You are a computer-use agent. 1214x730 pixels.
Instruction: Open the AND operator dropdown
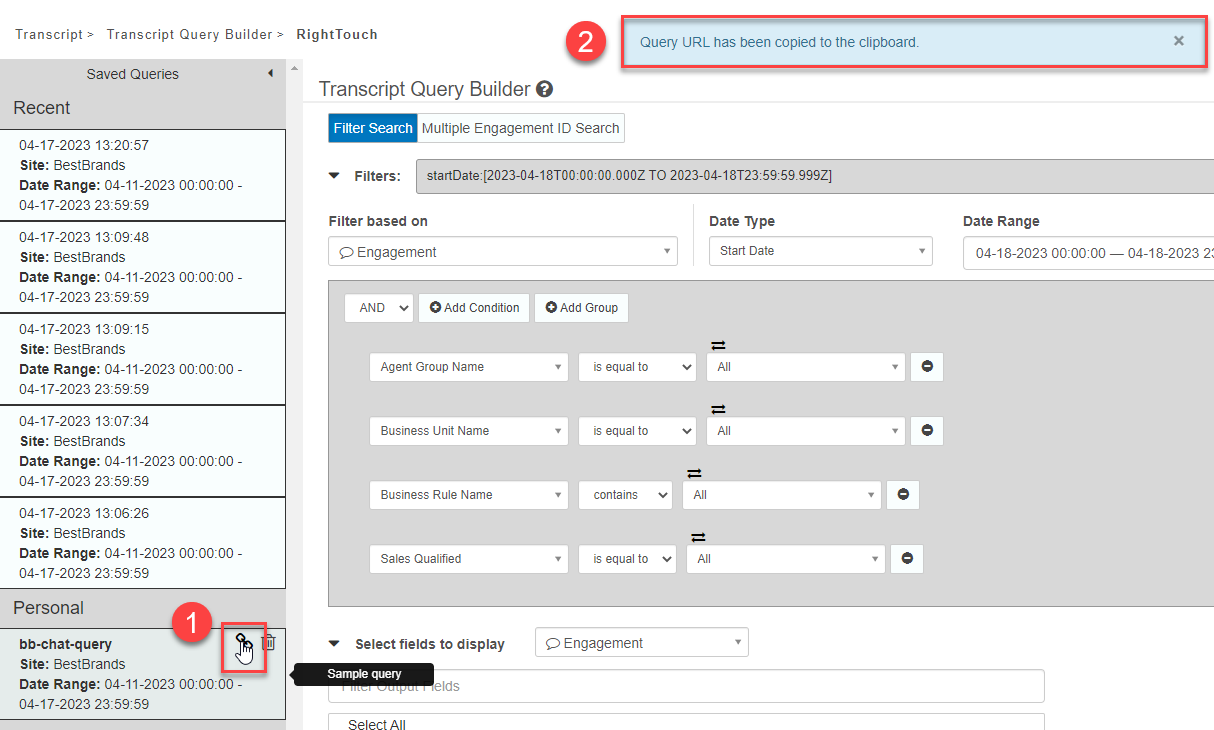click(x=378, y=308)
